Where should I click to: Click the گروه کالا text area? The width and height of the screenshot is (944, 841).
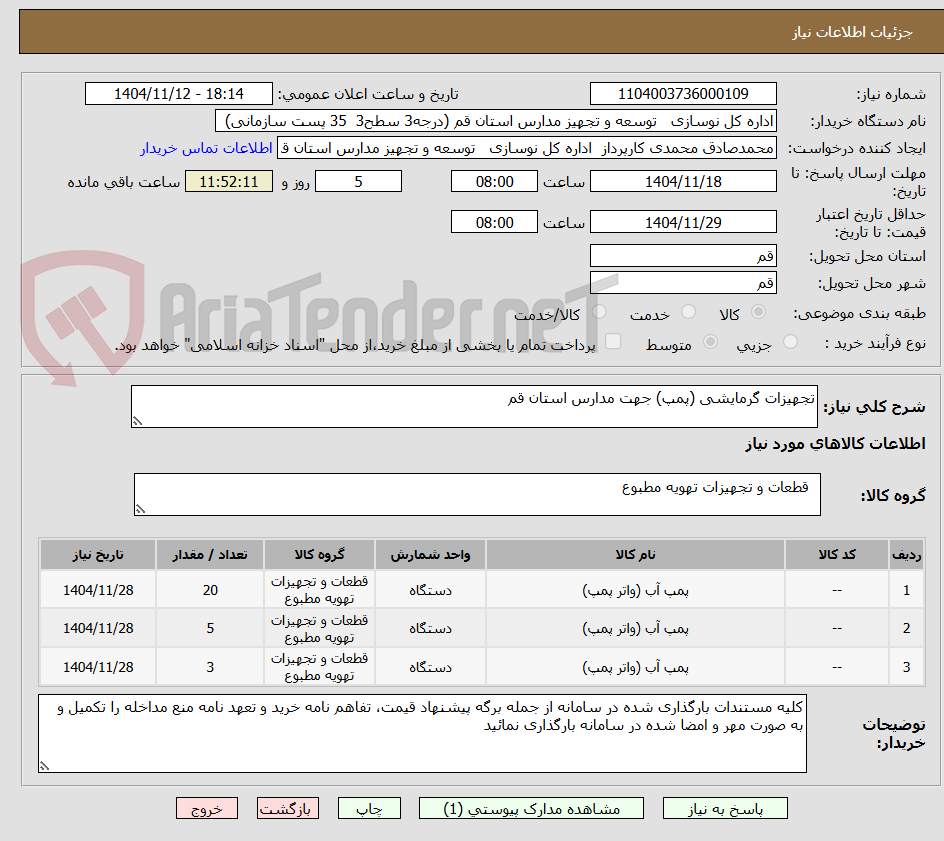click(477, 494)
